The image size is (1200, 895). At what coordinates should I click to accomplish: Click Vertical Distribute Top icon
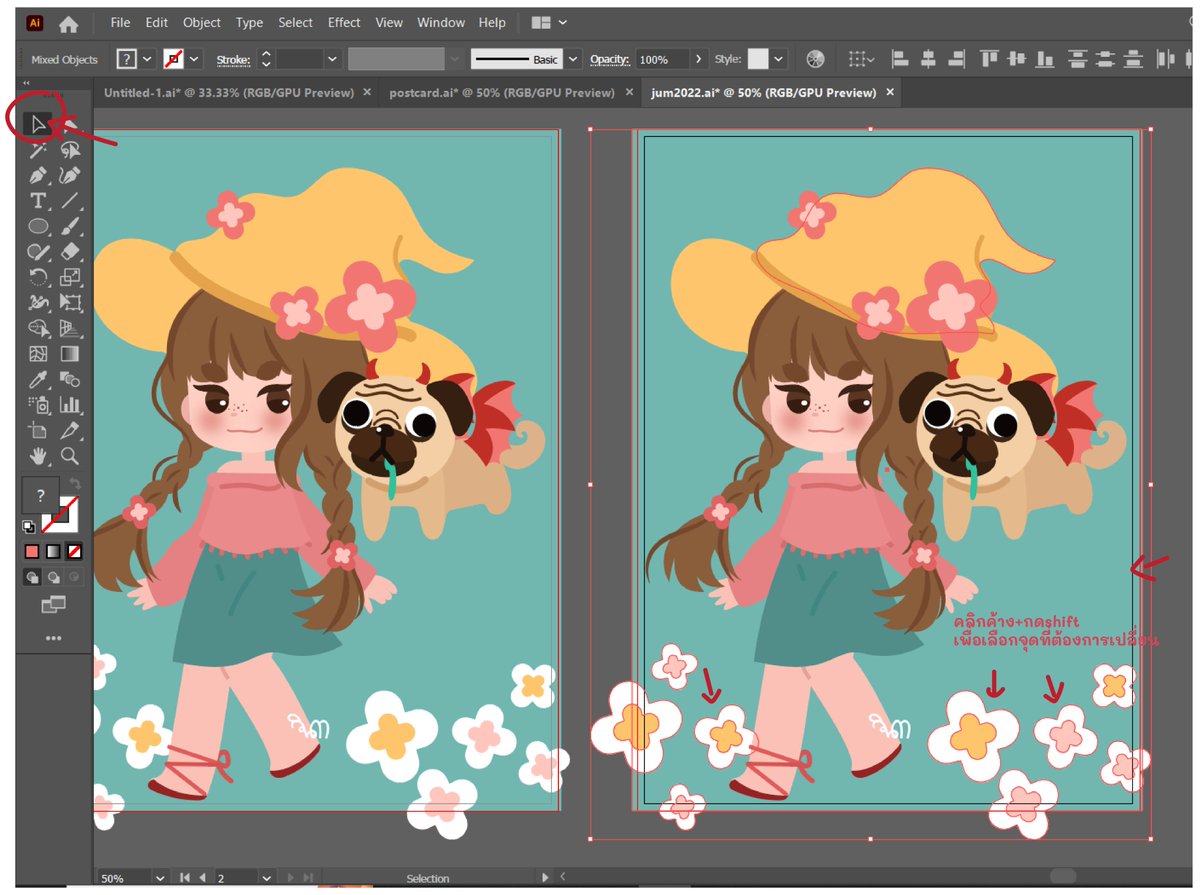(1079, 60)
